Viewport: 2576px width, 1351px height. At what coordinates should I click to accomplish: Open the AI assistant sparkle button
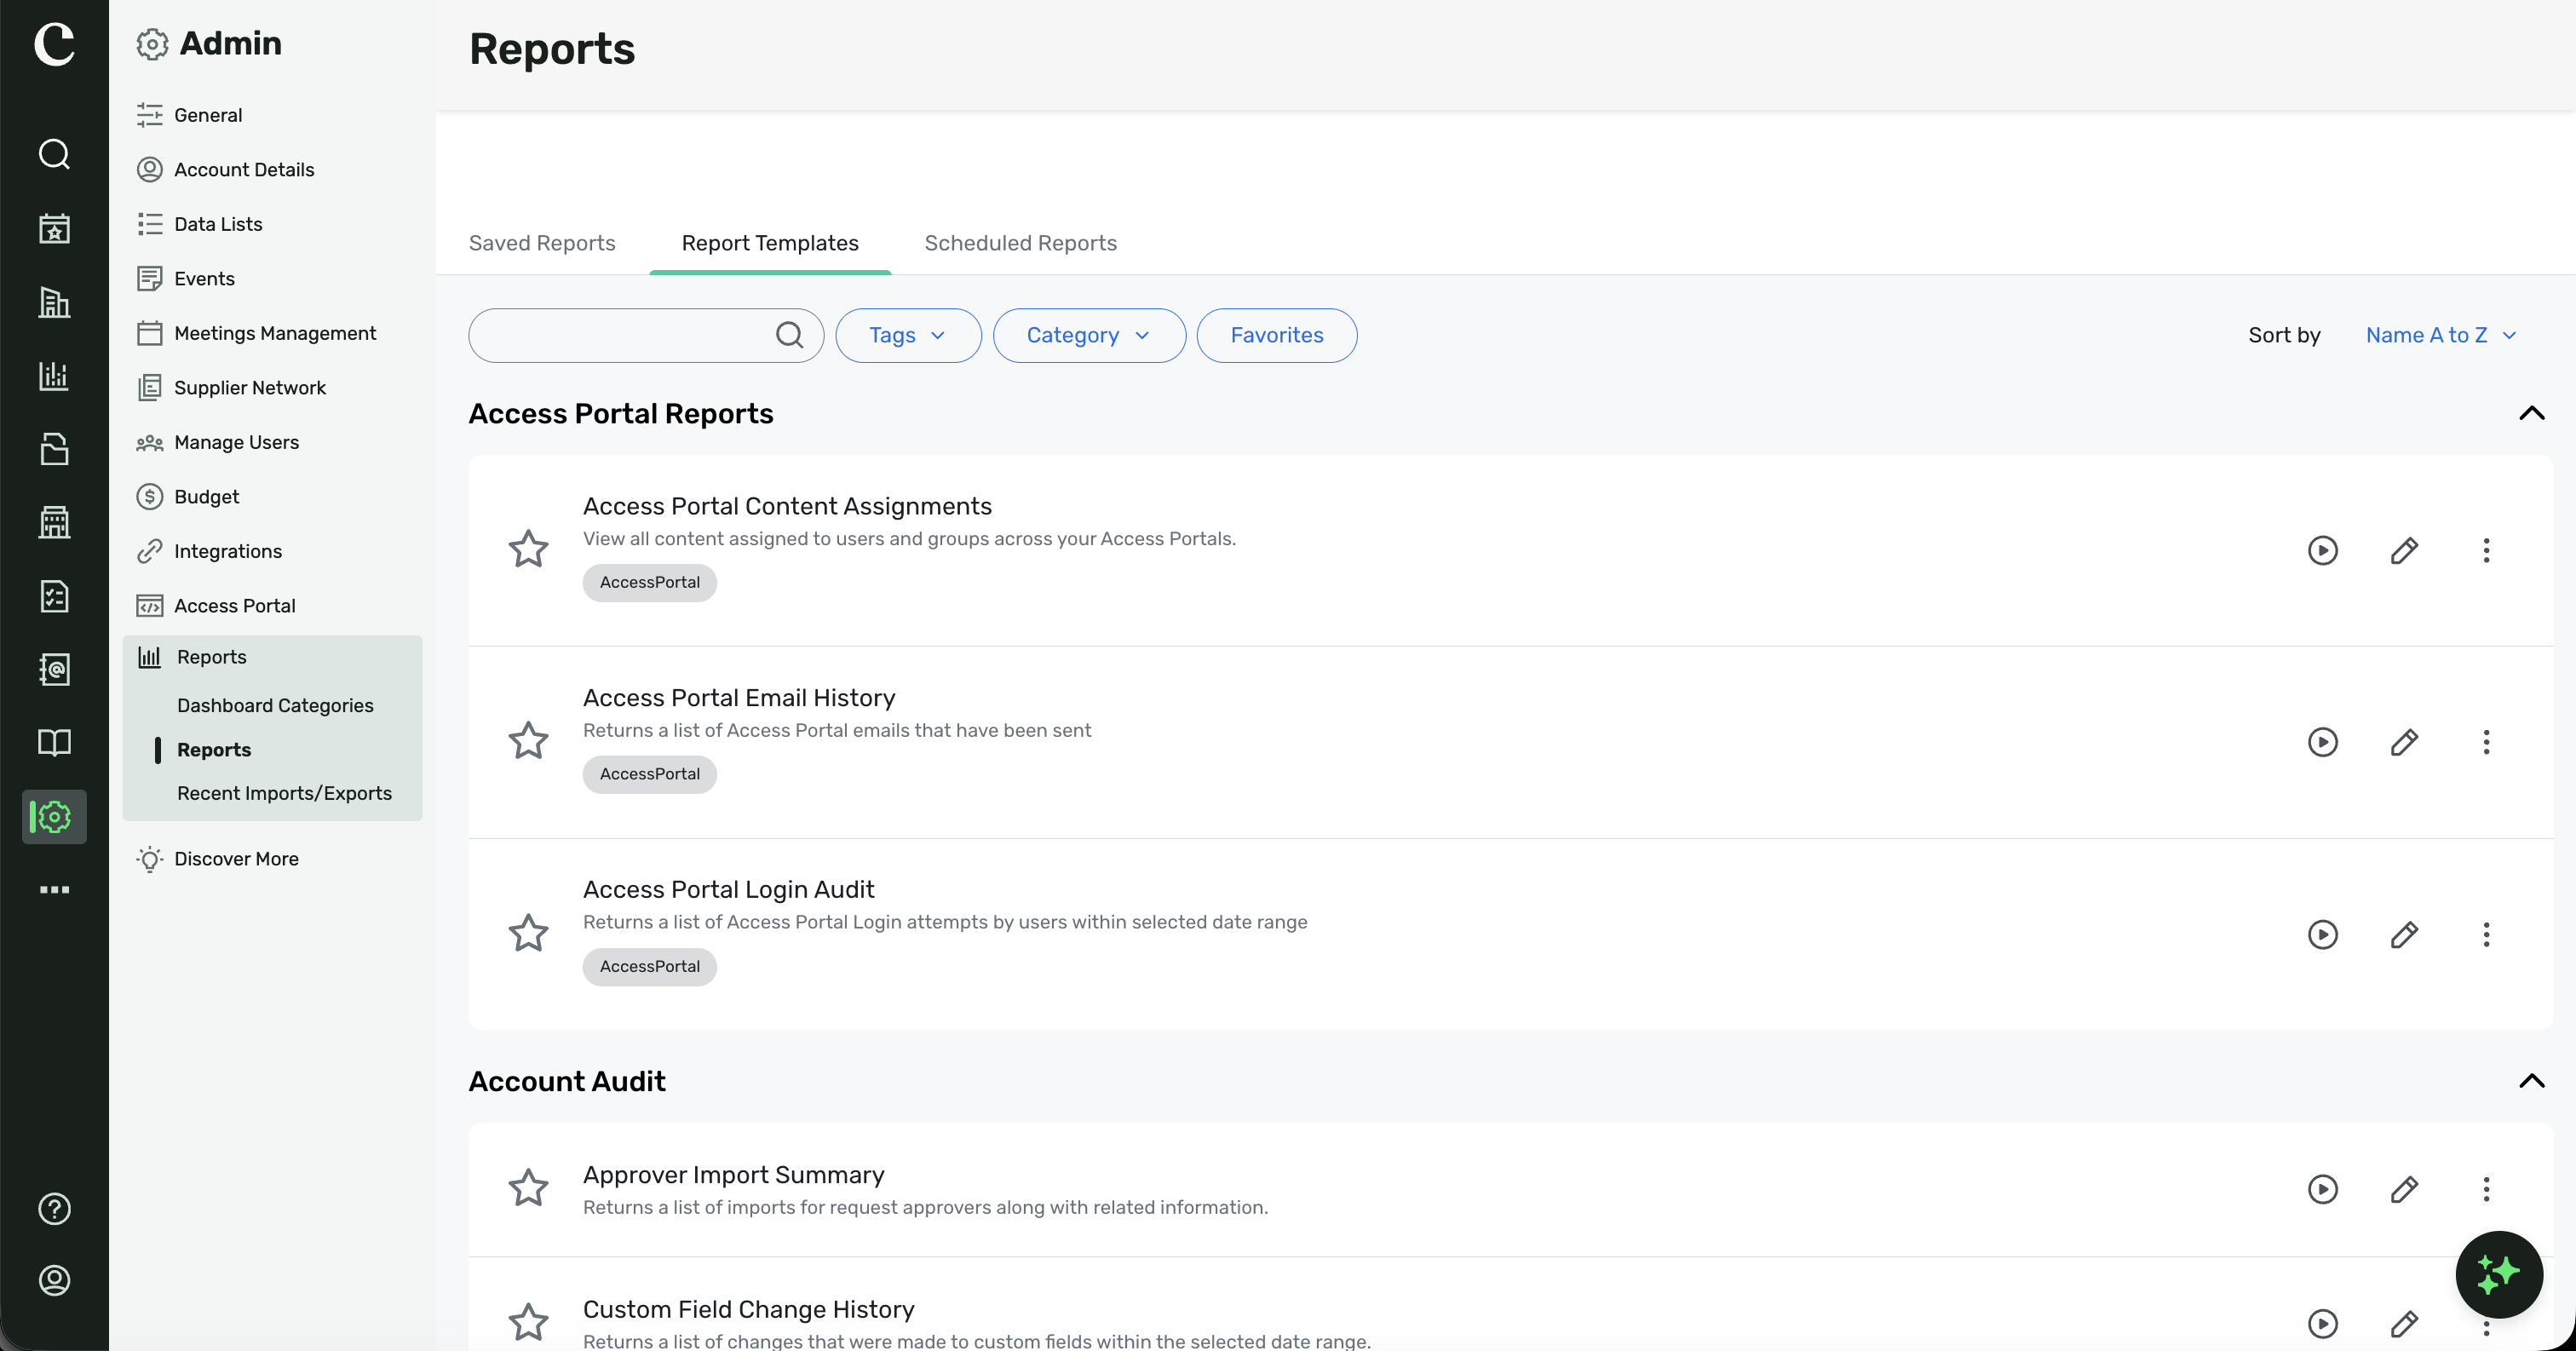point(2498,1274)
